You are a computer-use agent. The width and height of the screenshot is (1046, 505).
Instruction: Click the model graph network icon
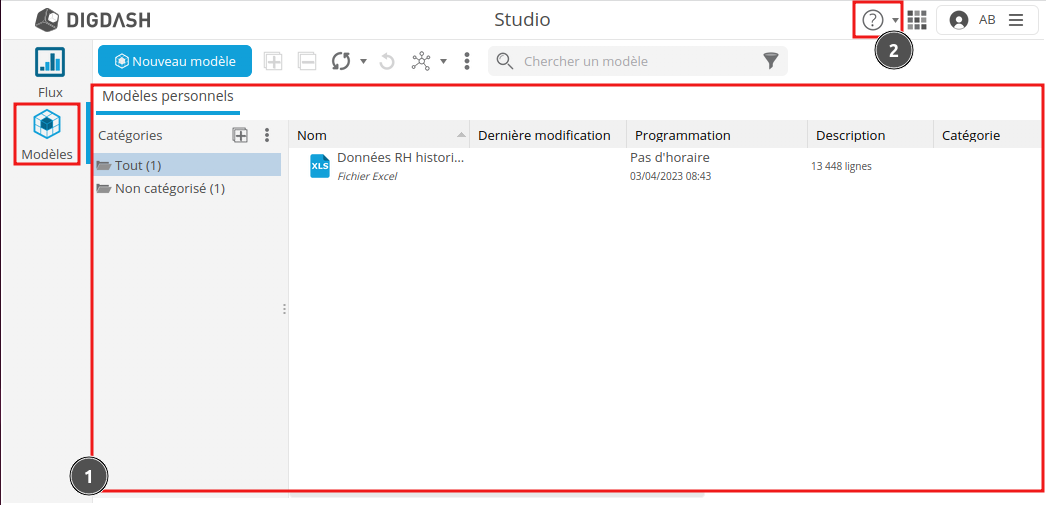[422, 61]
